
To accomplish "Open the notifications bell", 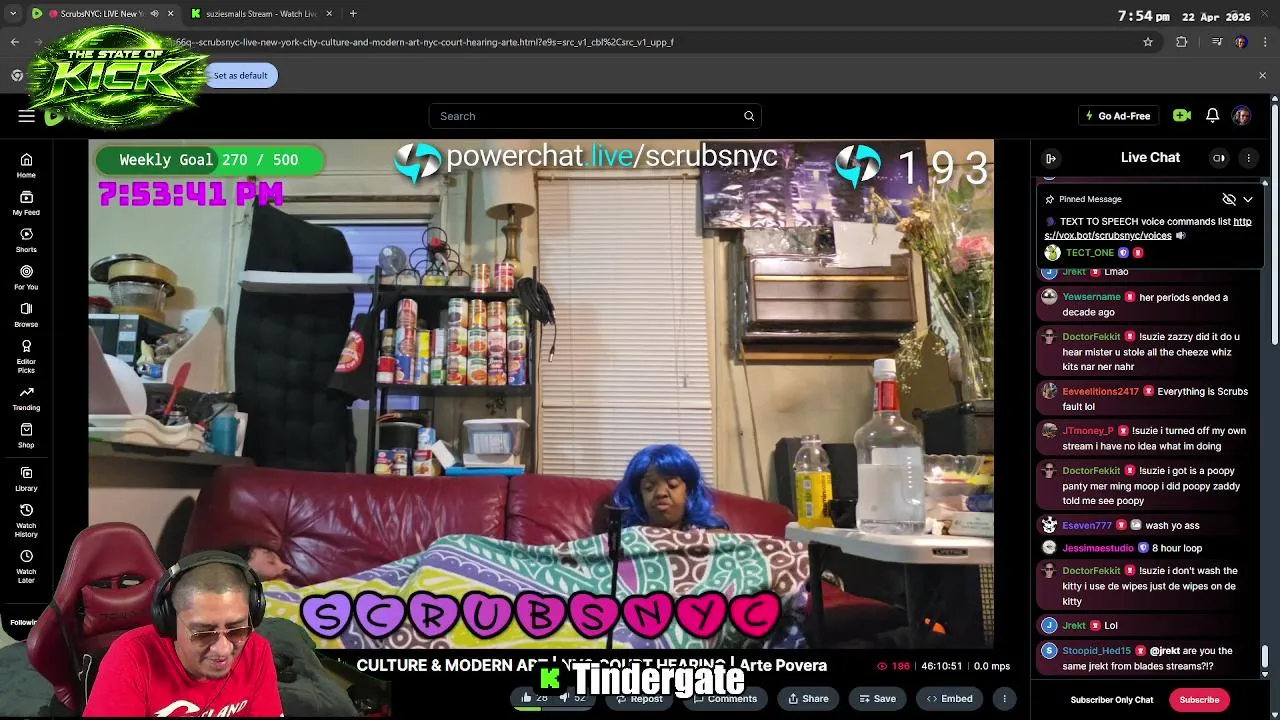I will tap(1212, 116).
